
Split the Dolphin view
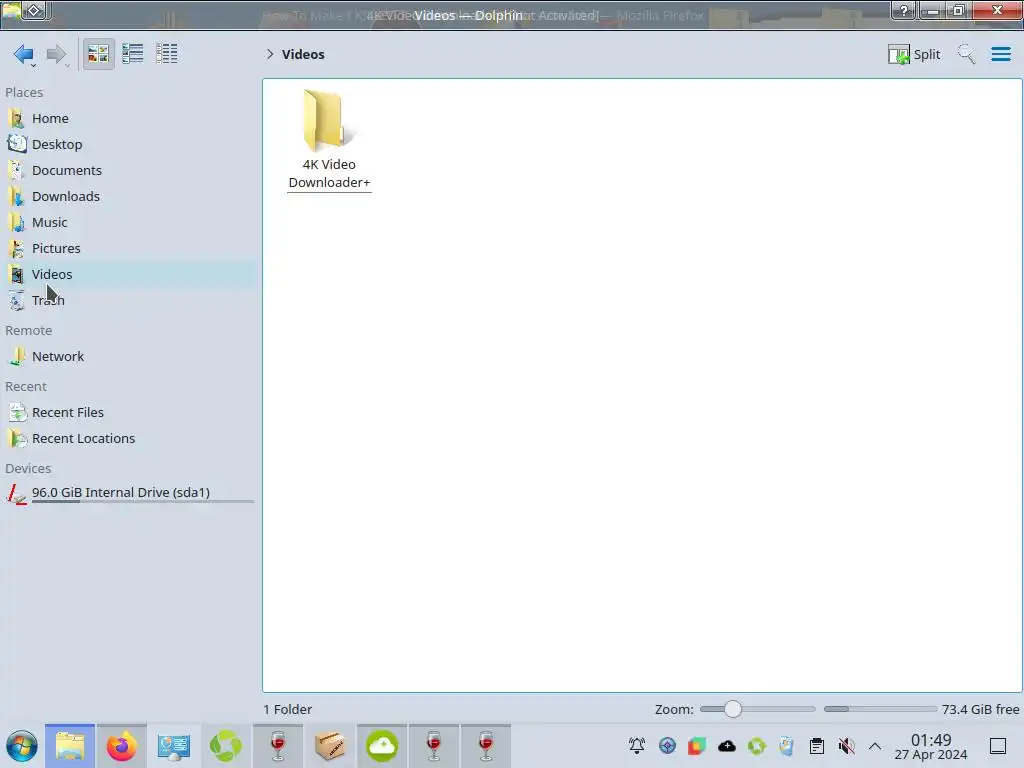click(x=914, y=54)
